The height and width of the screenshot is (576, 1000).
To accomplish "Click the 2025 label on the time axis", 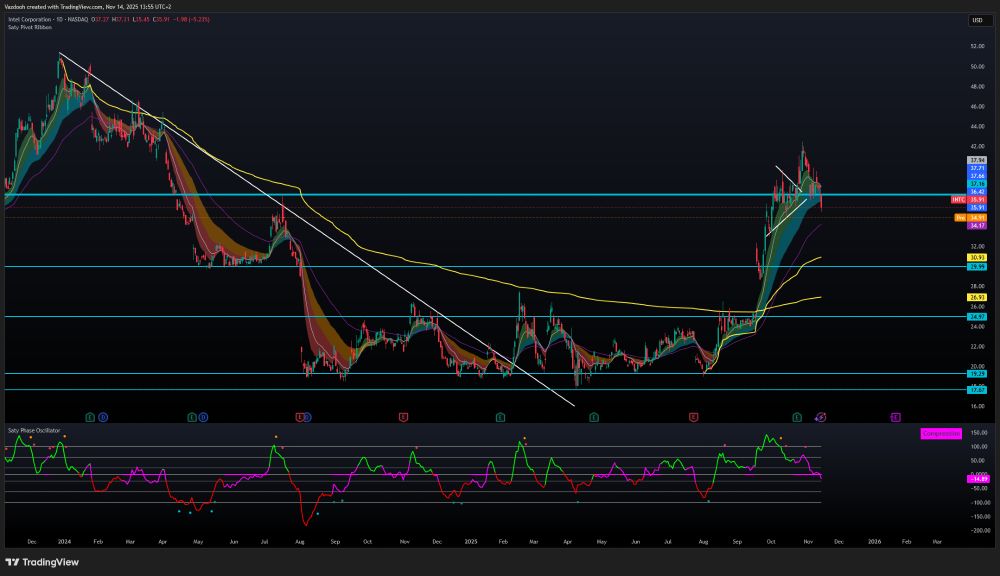I will click(471, 542).
